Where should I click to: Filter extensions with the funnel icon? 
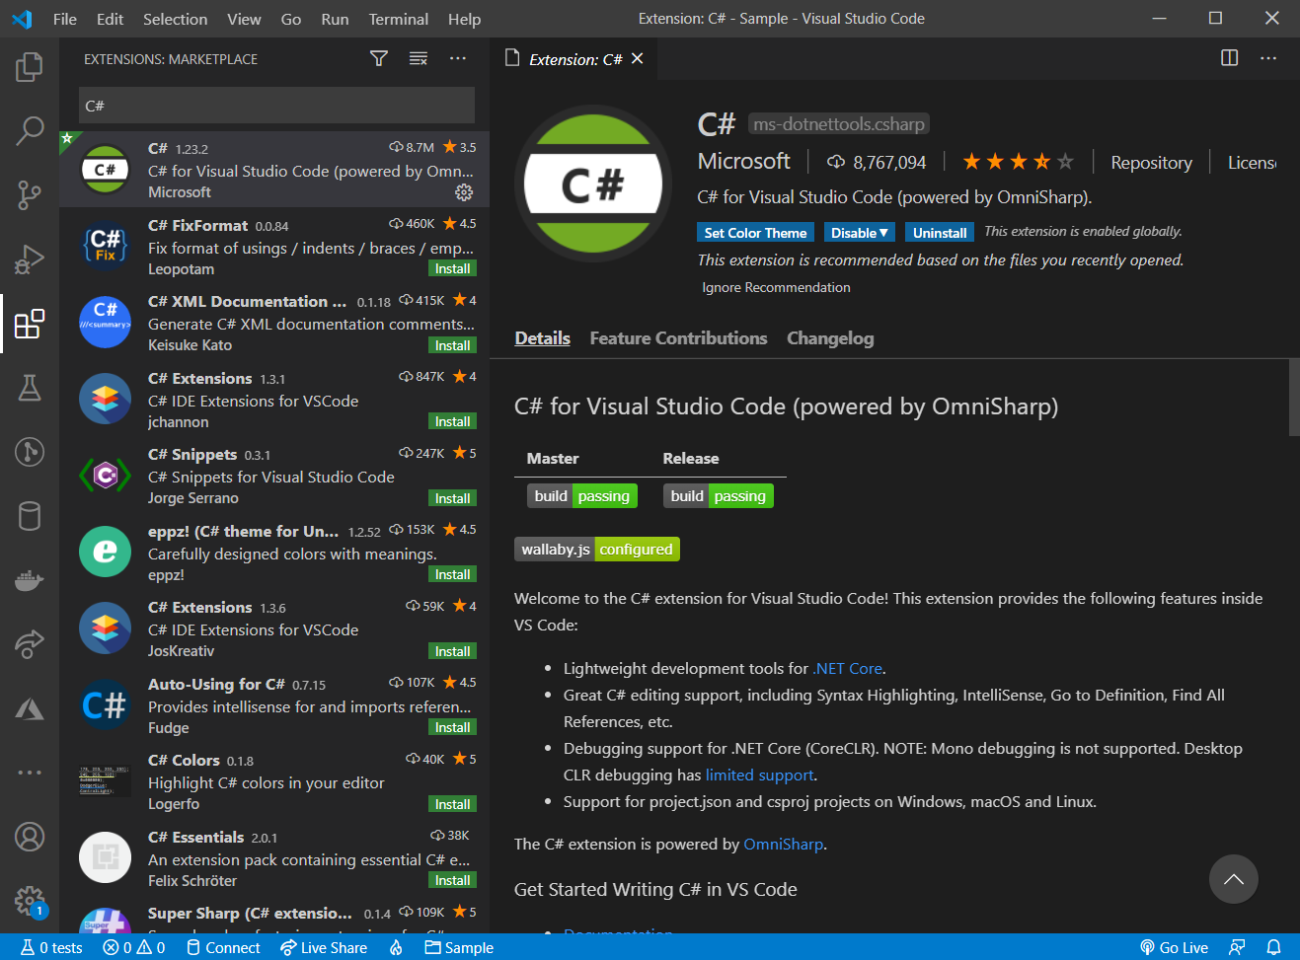point(378,59)
